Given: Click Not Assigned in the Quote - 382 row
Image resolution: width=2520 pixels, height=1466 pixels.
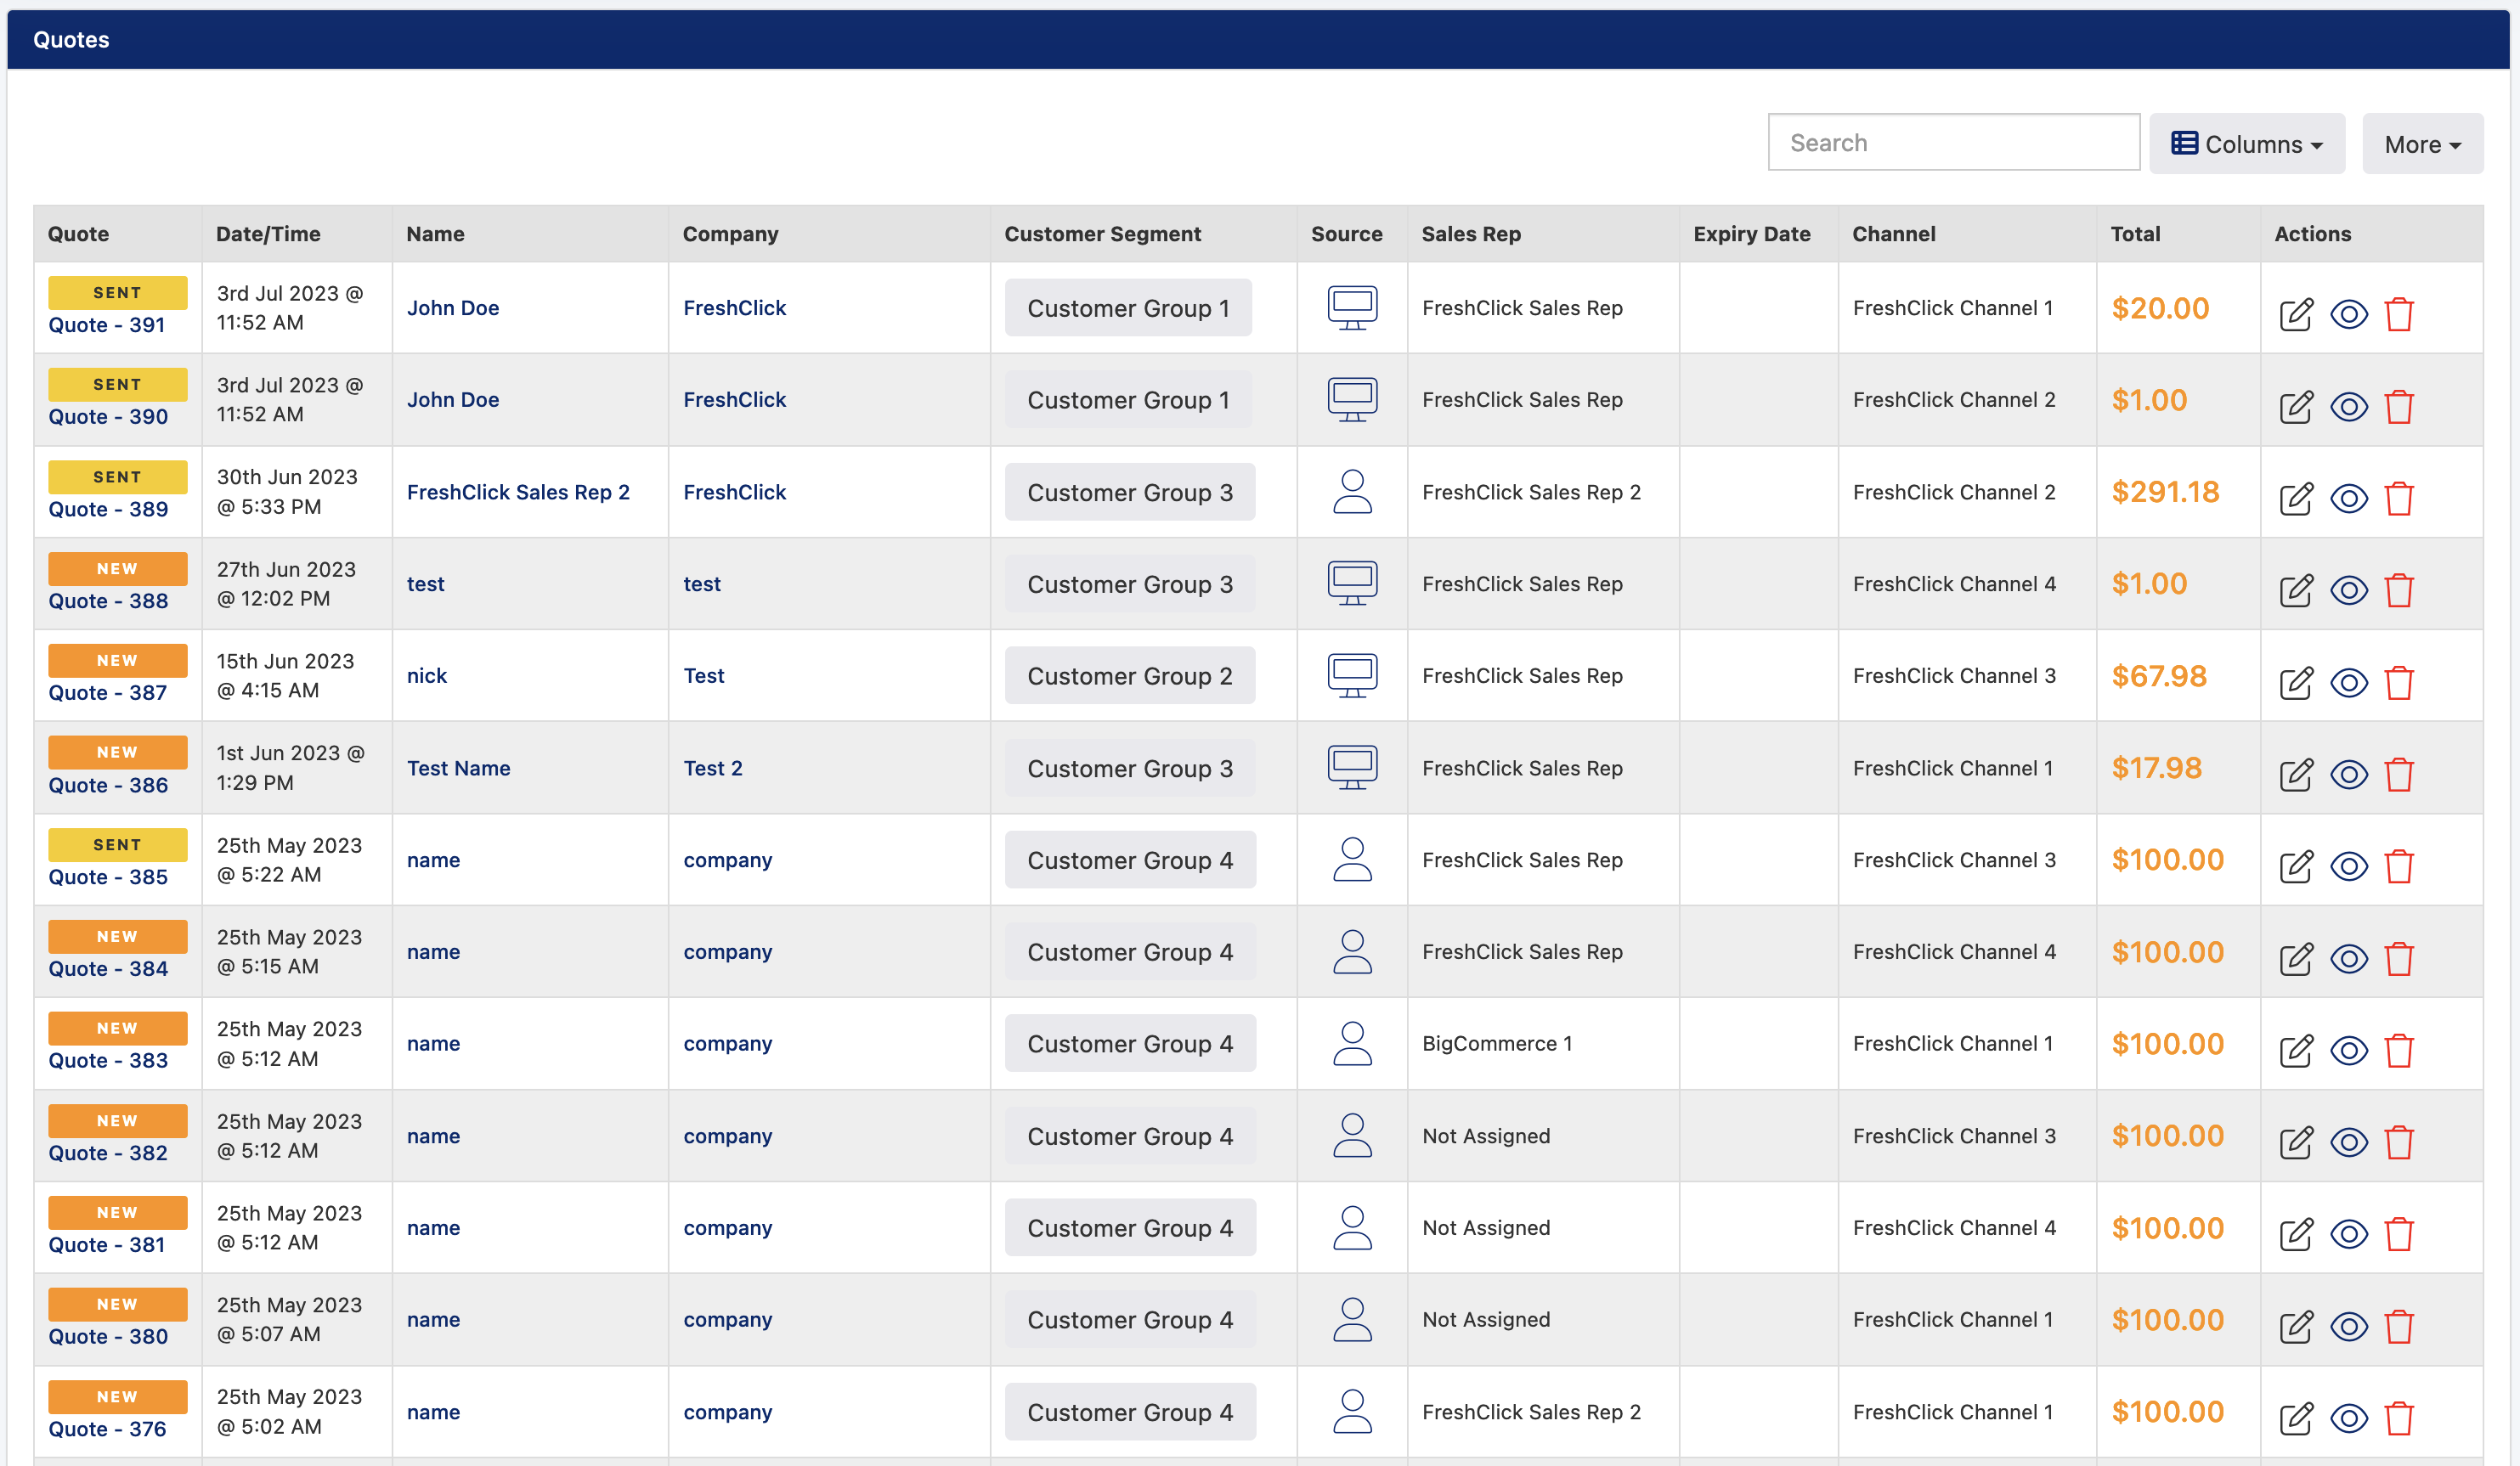Looking at the screenshot, I should click(1486, 1136).
